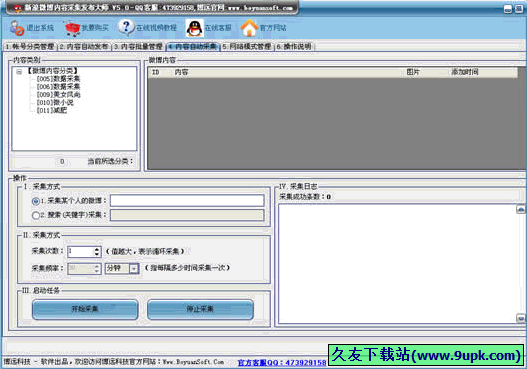The width and height of the screenshot is (527, 369).
Task: Click the log panel scroll-down arrow
Action: (521, 318)
